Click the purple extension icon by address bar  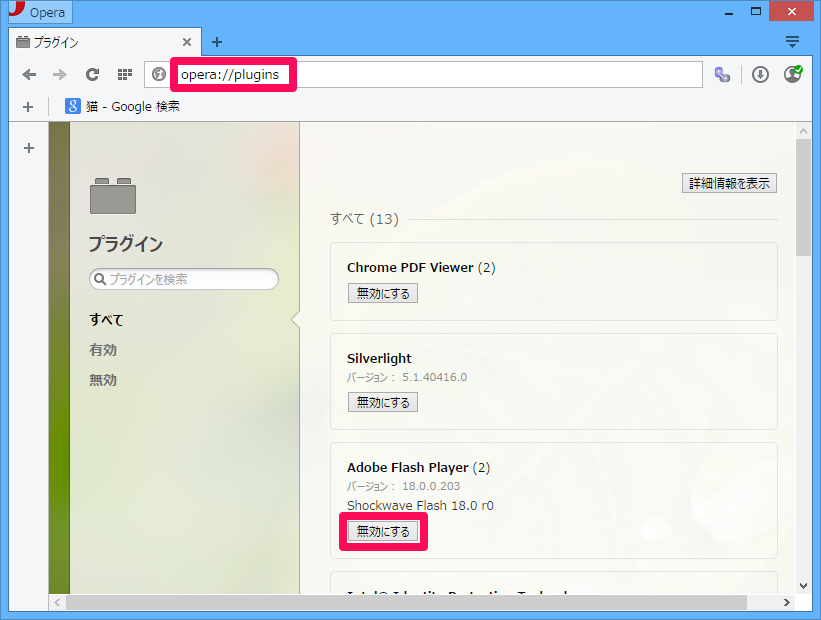(x=722, y=75)
